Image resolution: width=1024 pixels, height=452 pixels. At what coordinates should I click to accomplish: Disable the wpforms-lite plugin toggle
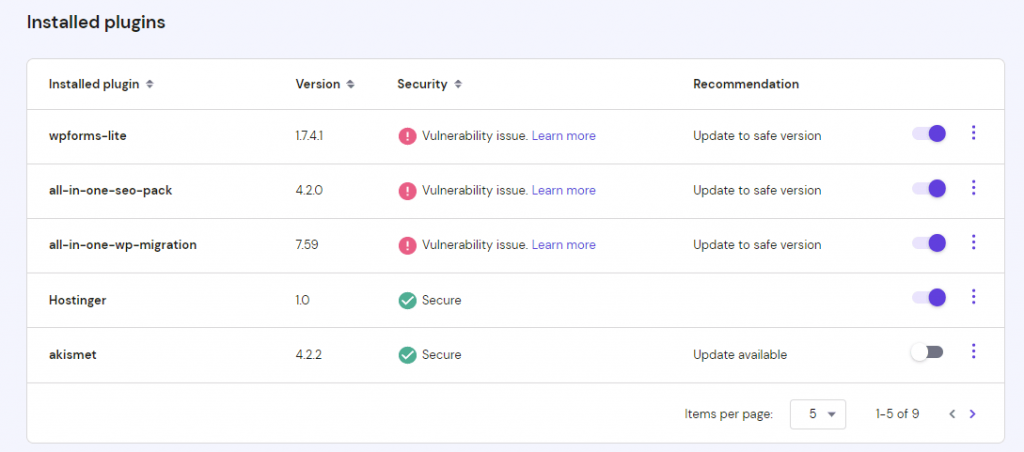pos(929,134)
